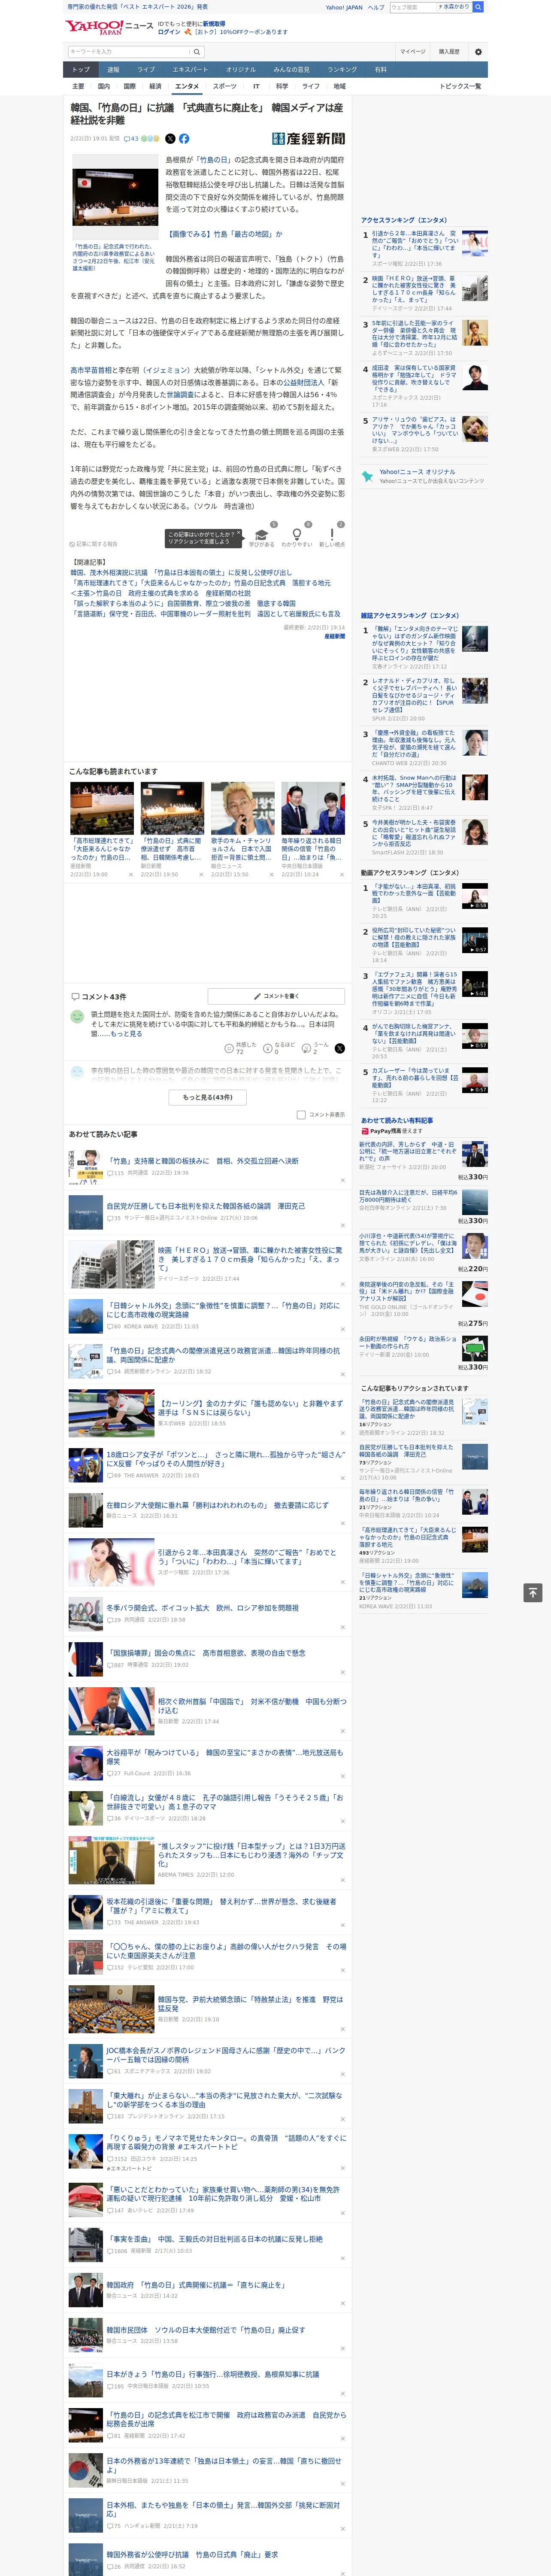
Task: Click the search magnifier button in header
Action: pos(197,52)
